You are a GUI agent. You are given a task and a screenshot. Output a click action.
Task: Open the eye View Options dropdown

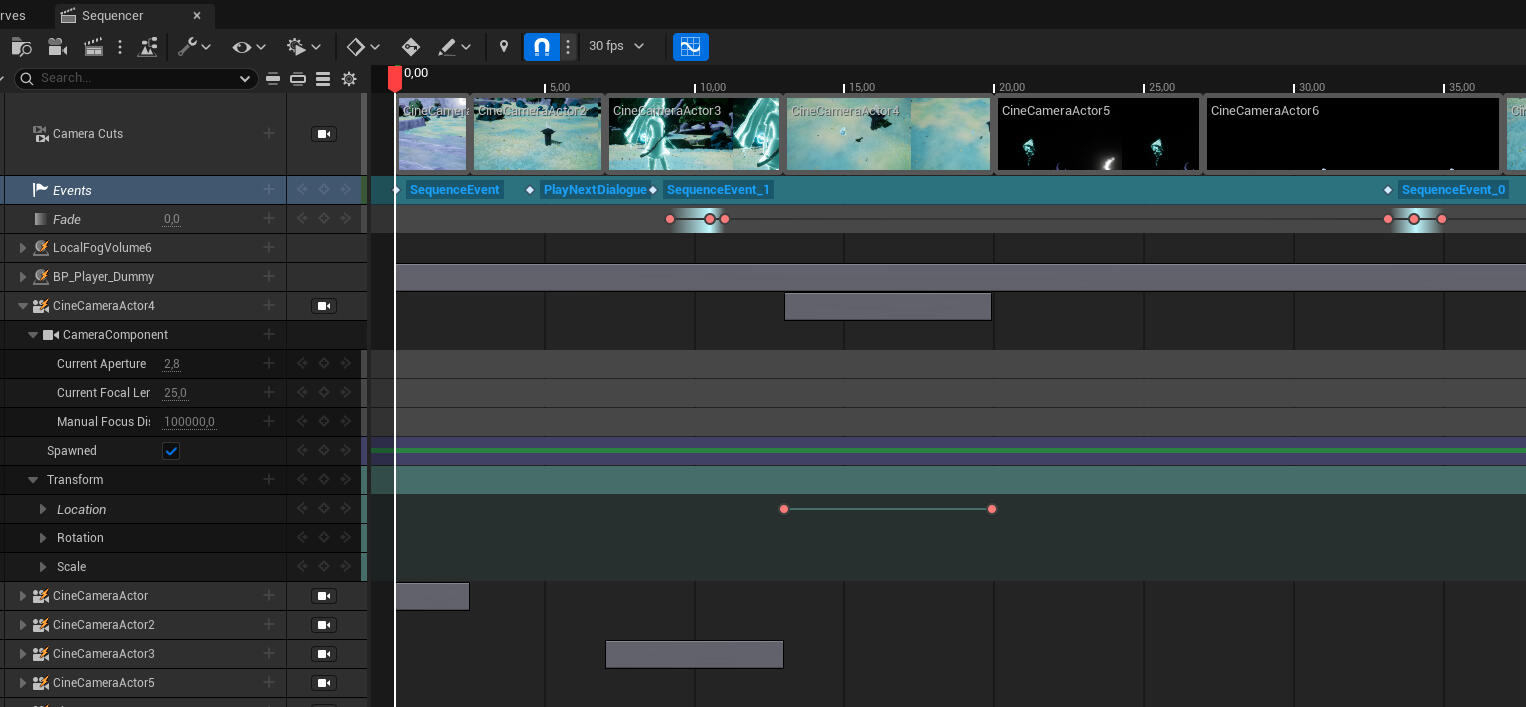point(248,47)
